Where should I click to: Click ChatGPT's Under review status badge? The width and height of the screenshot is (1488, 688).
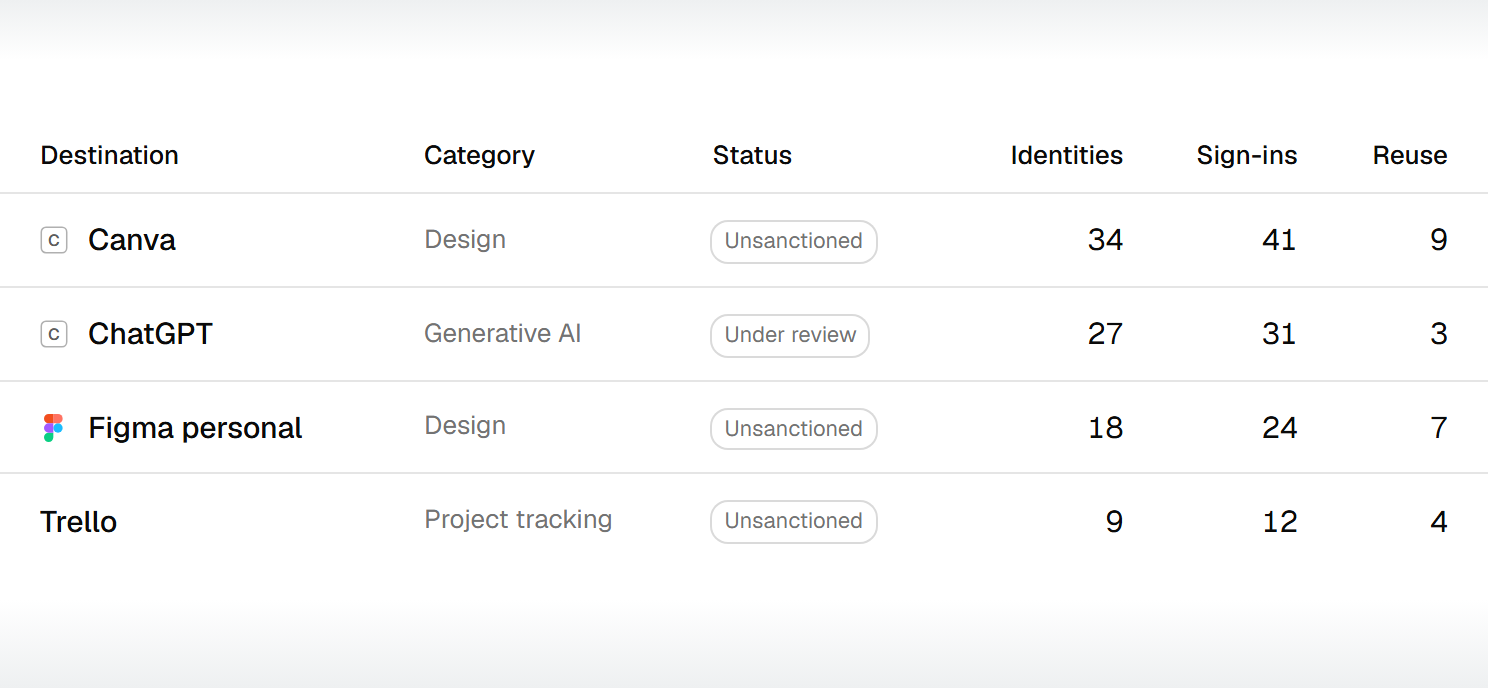pos(790,335)
